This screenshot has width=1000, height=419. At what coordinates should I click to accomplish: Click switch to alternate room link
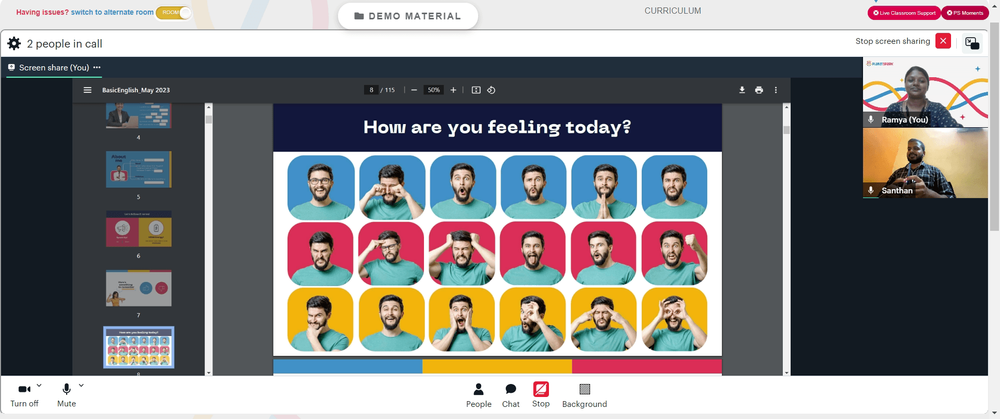112,13
